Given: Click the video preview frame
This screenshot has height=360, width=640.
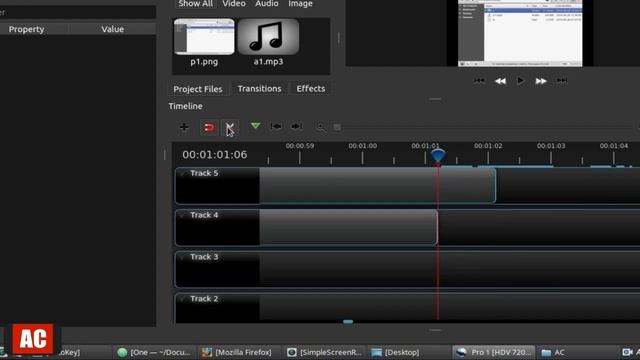Looking at the screenshot, I should [x=520, y=33].
